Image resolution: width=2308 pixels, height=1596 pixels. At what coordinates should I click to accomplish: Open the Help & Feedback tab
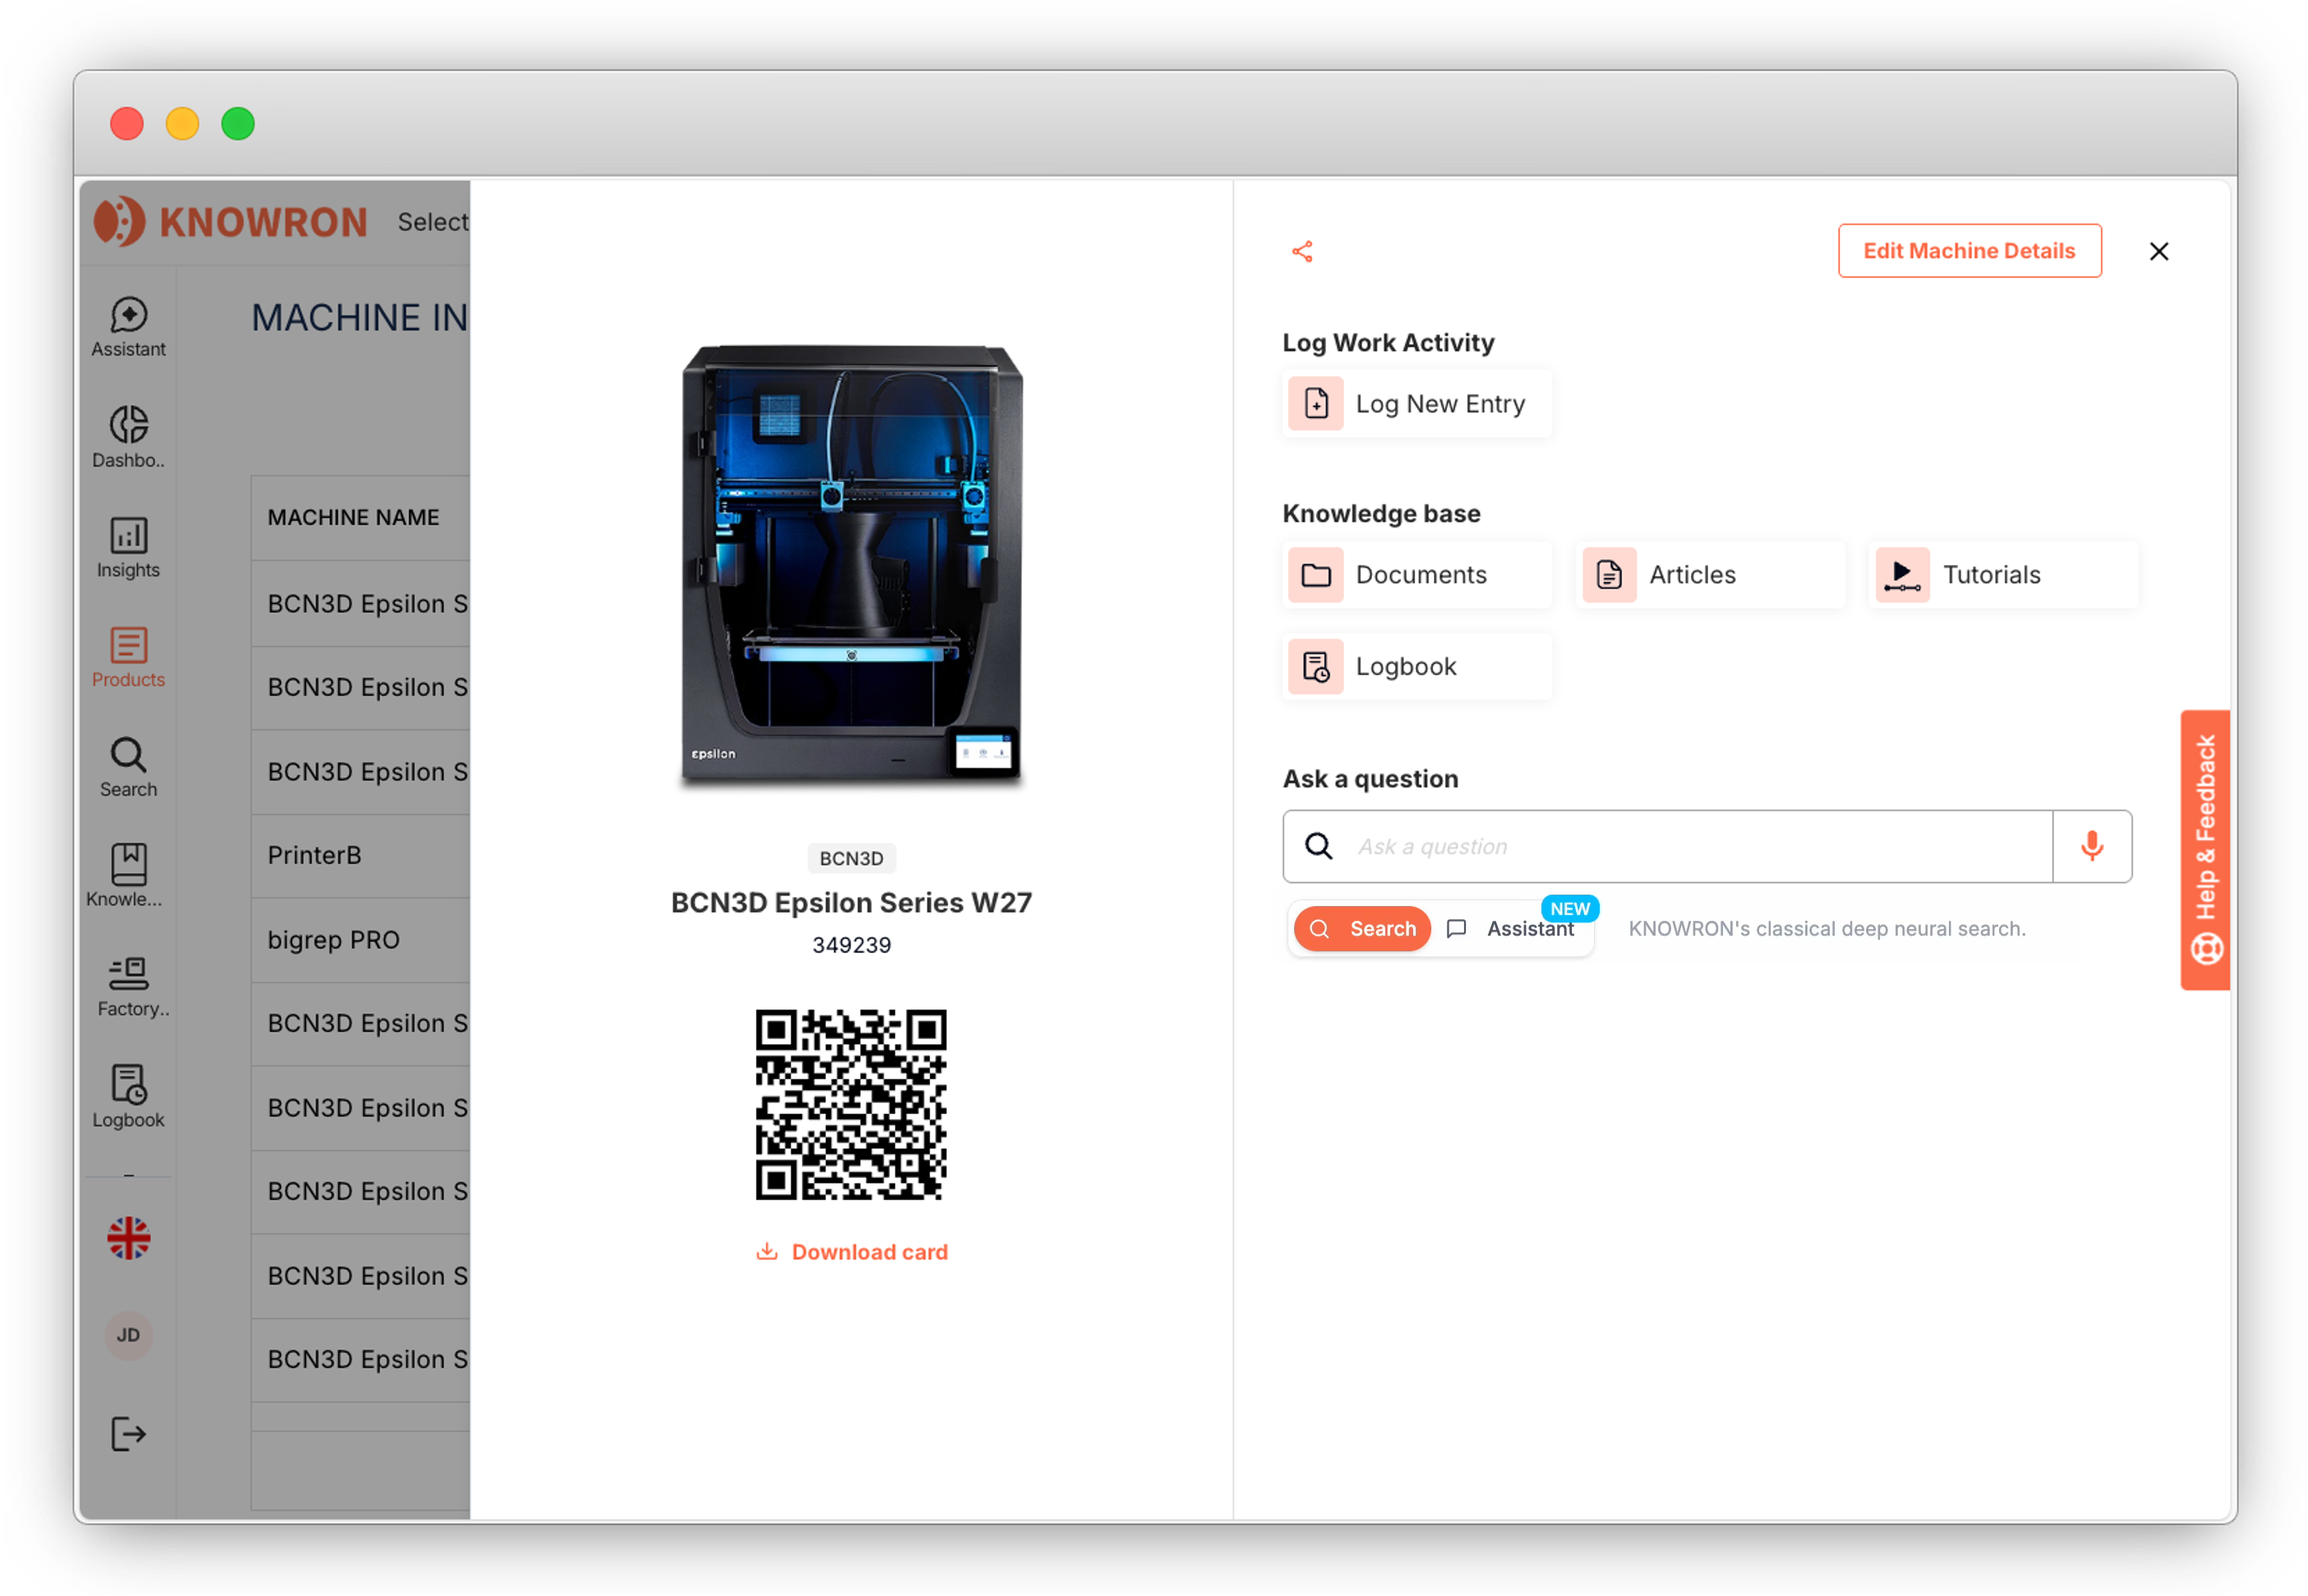(2205, 850)
